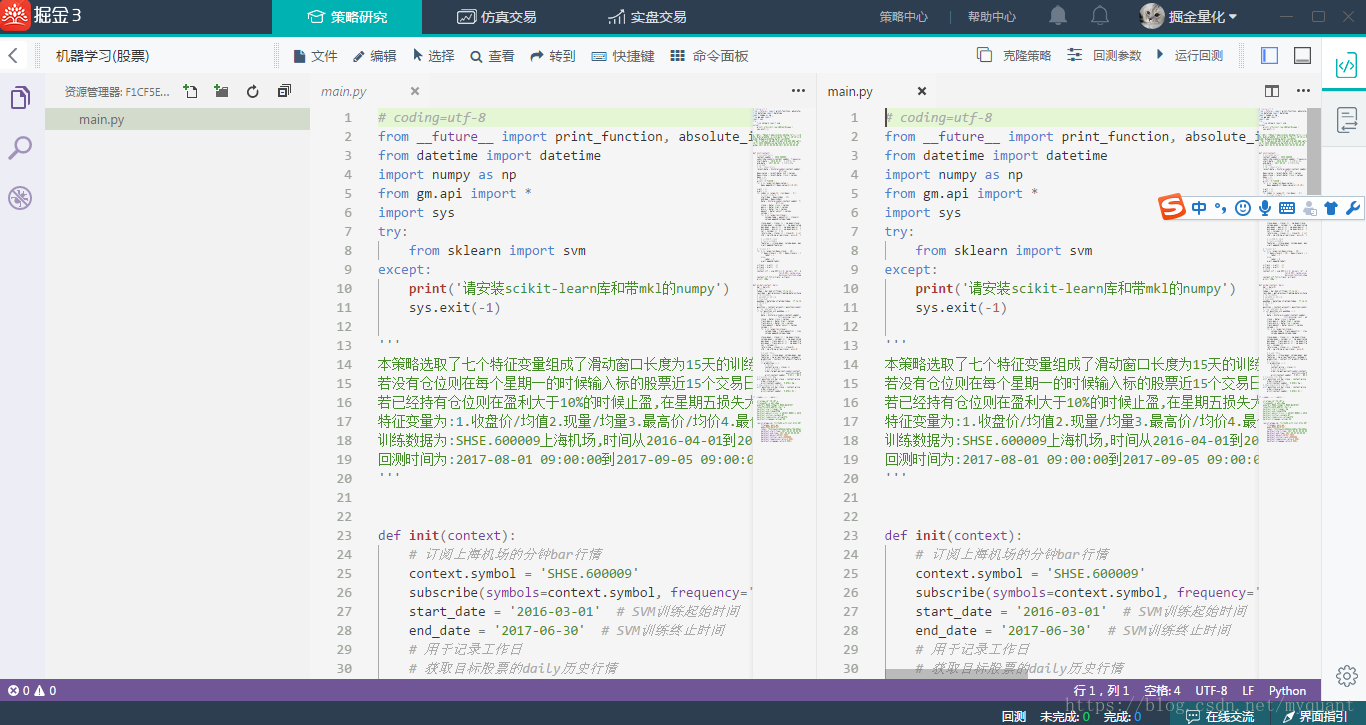Open 帮助中心 link
Screen dimensions: 1366x725
(992, 17)
